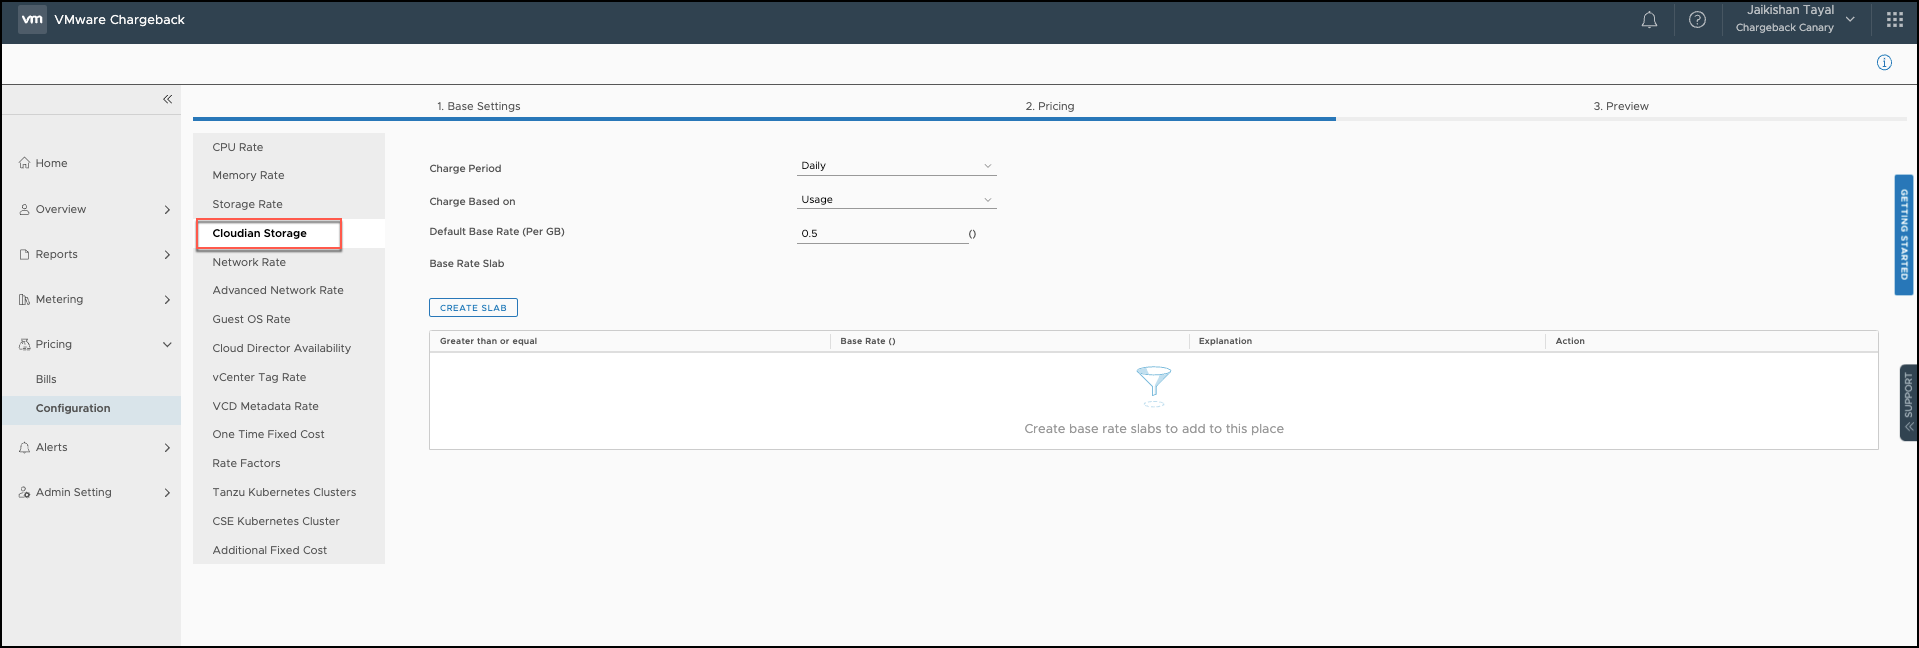Click the notifications bell icon
Image resolution: width=1919 pixels, height=648 pixels.
tap(1649, 20)
